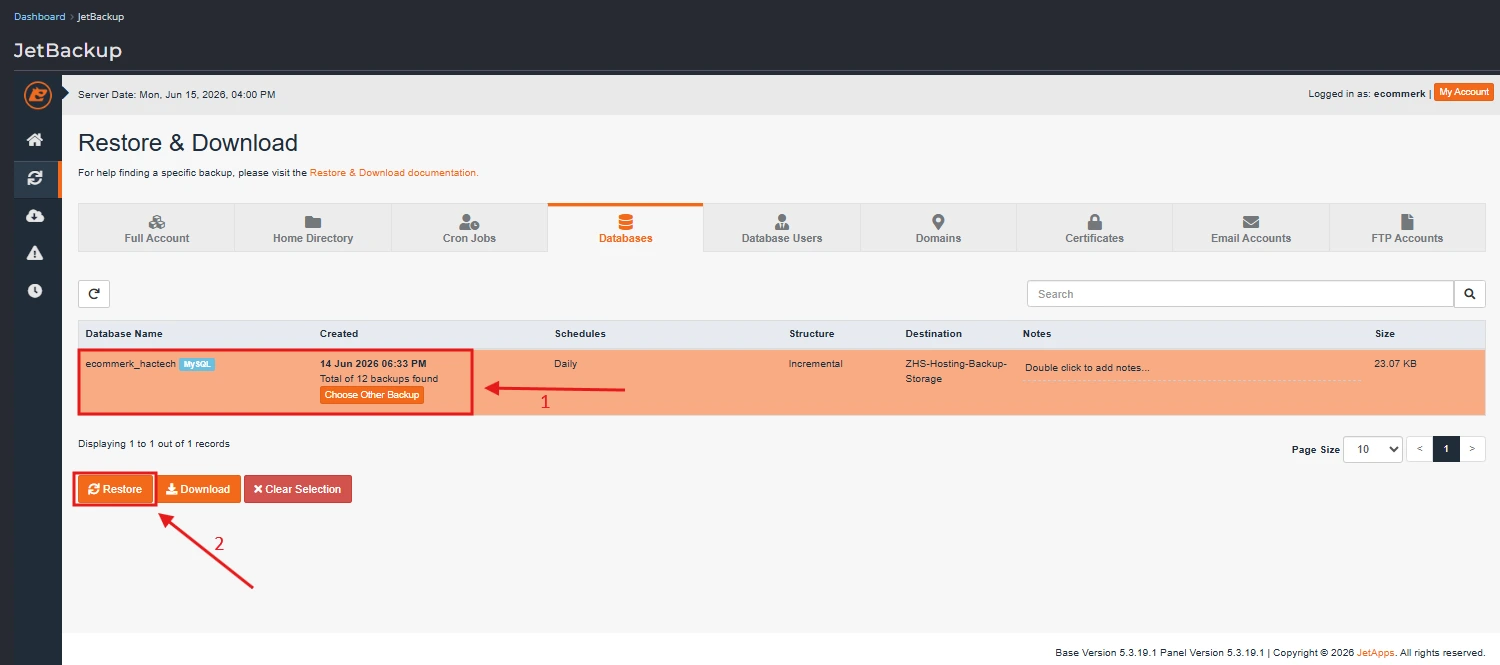Open the Certificates tab

1094,228
